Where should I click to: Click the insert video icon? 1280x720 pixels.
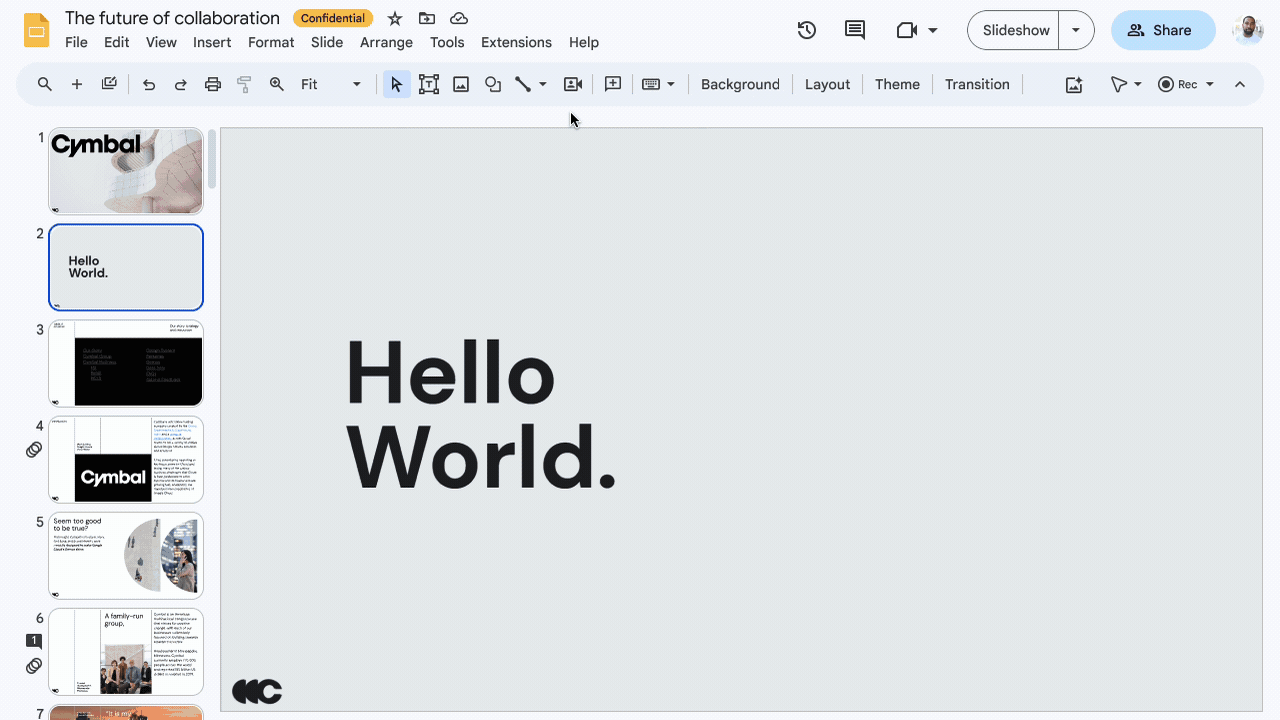[x=573, y=84]
